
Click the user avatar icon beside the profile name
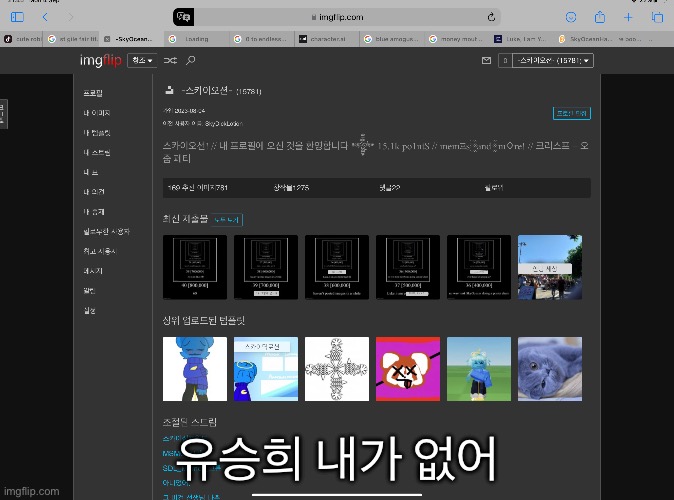169,90
